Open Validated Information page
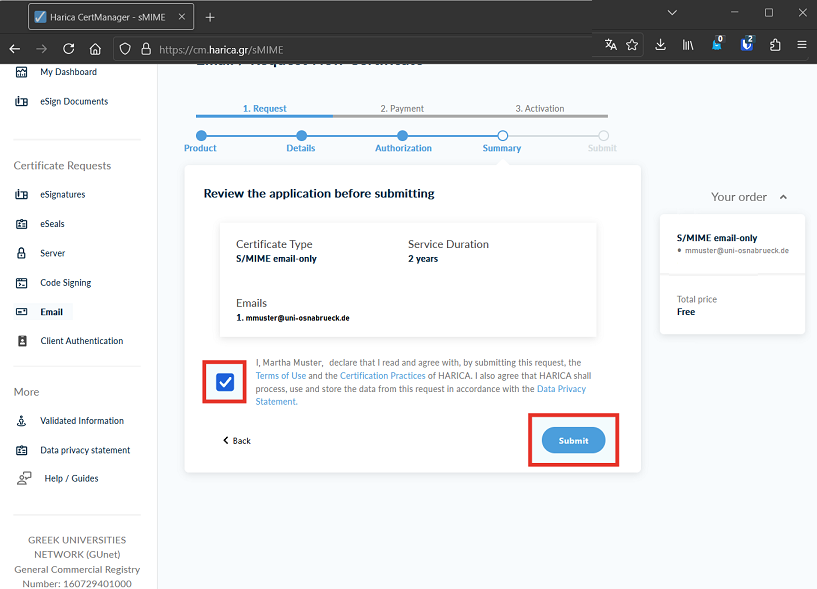Screen dimensions: 817x589 tap(82, 421)
